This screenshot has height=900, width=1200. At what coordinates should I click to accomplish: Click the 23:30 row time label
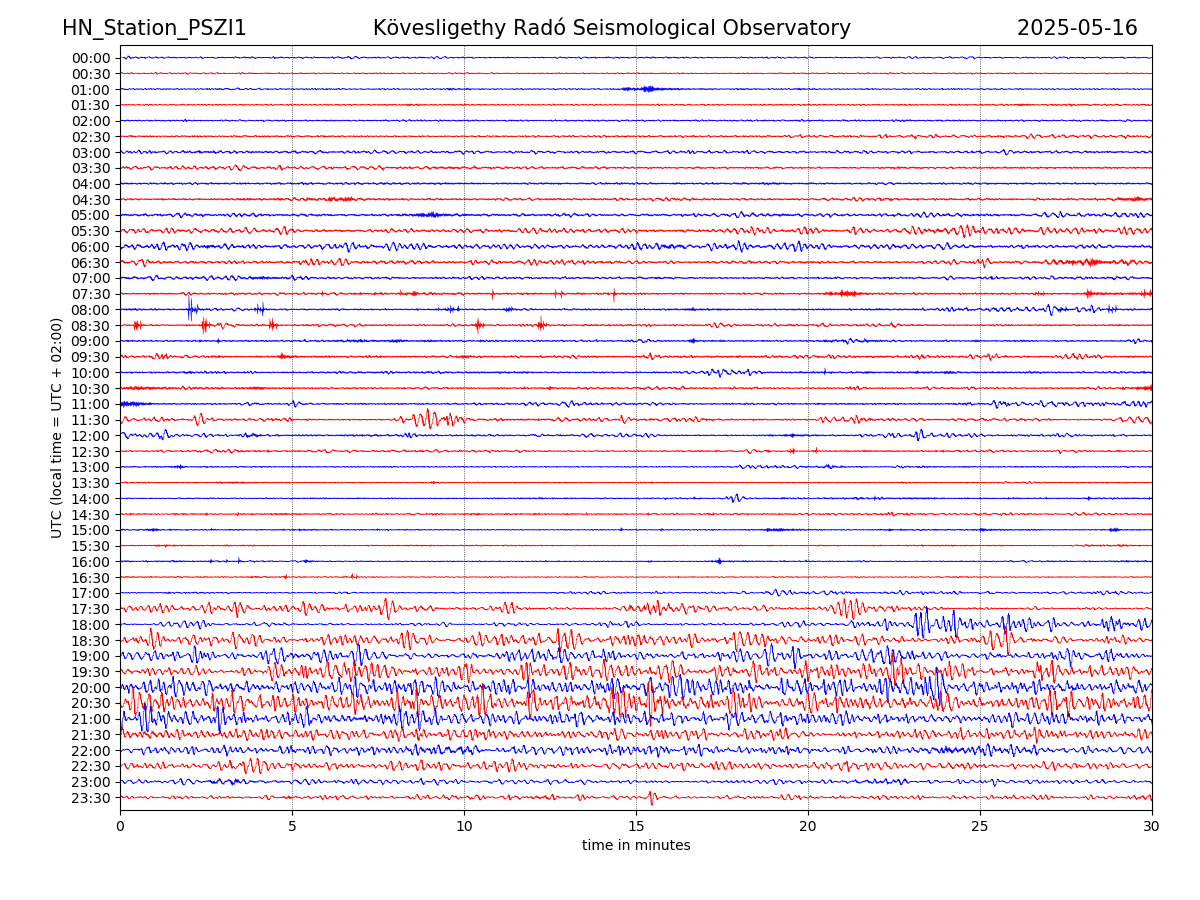point(91,798)
